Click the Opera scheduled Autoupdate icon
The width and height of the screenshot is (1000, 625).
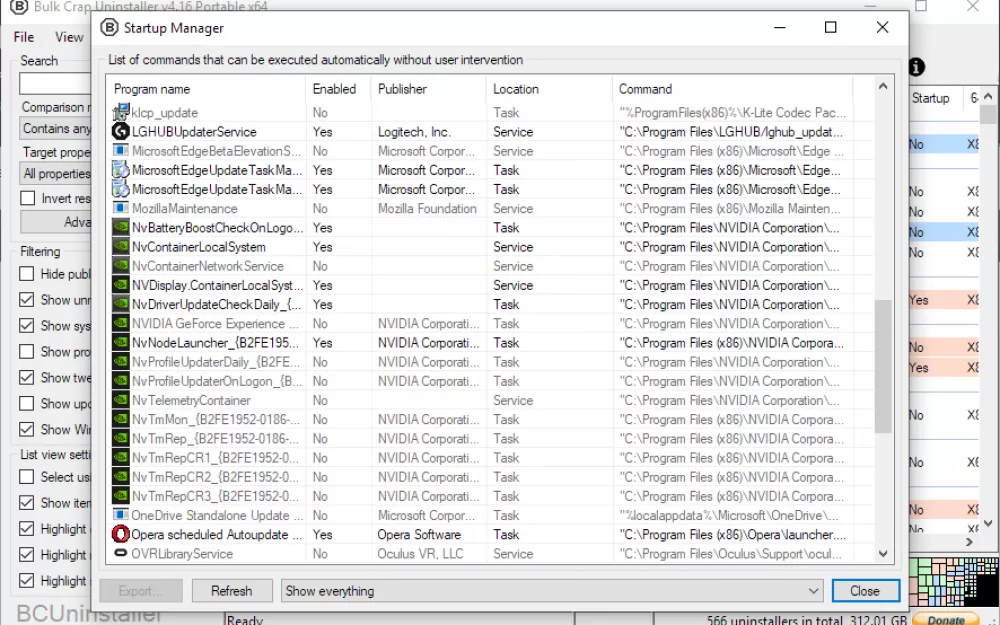pyautogui.click(x=121, y=534)
